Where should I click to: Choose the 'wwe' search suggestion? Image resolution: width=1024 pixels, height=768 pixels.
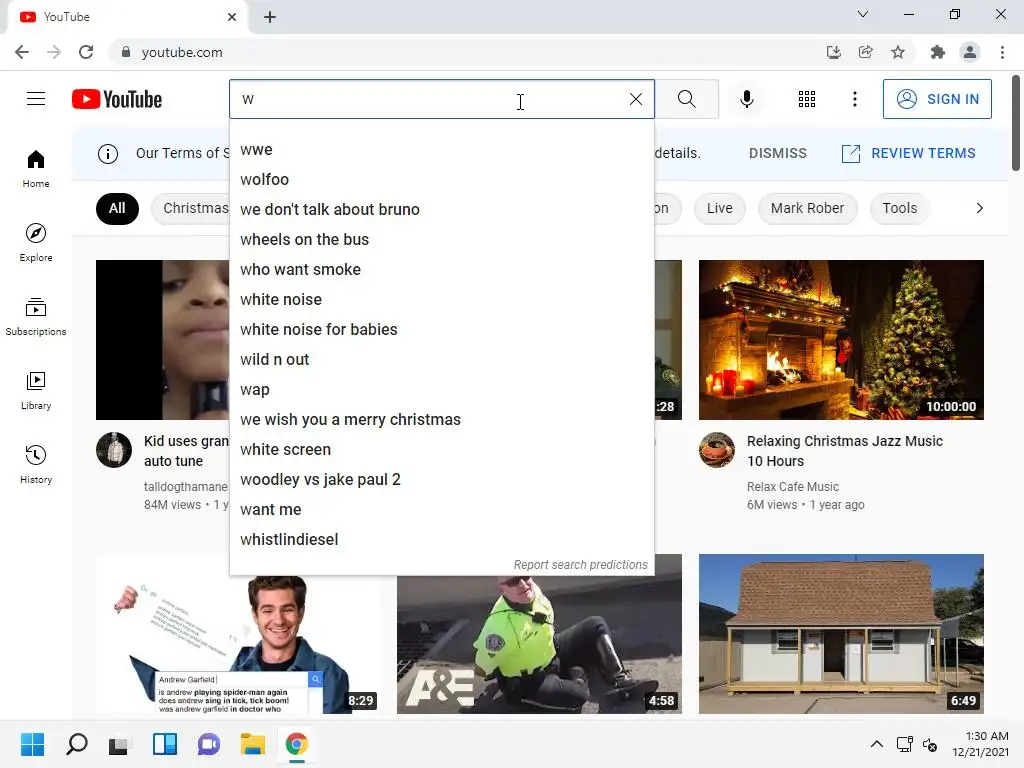[441, 150]
